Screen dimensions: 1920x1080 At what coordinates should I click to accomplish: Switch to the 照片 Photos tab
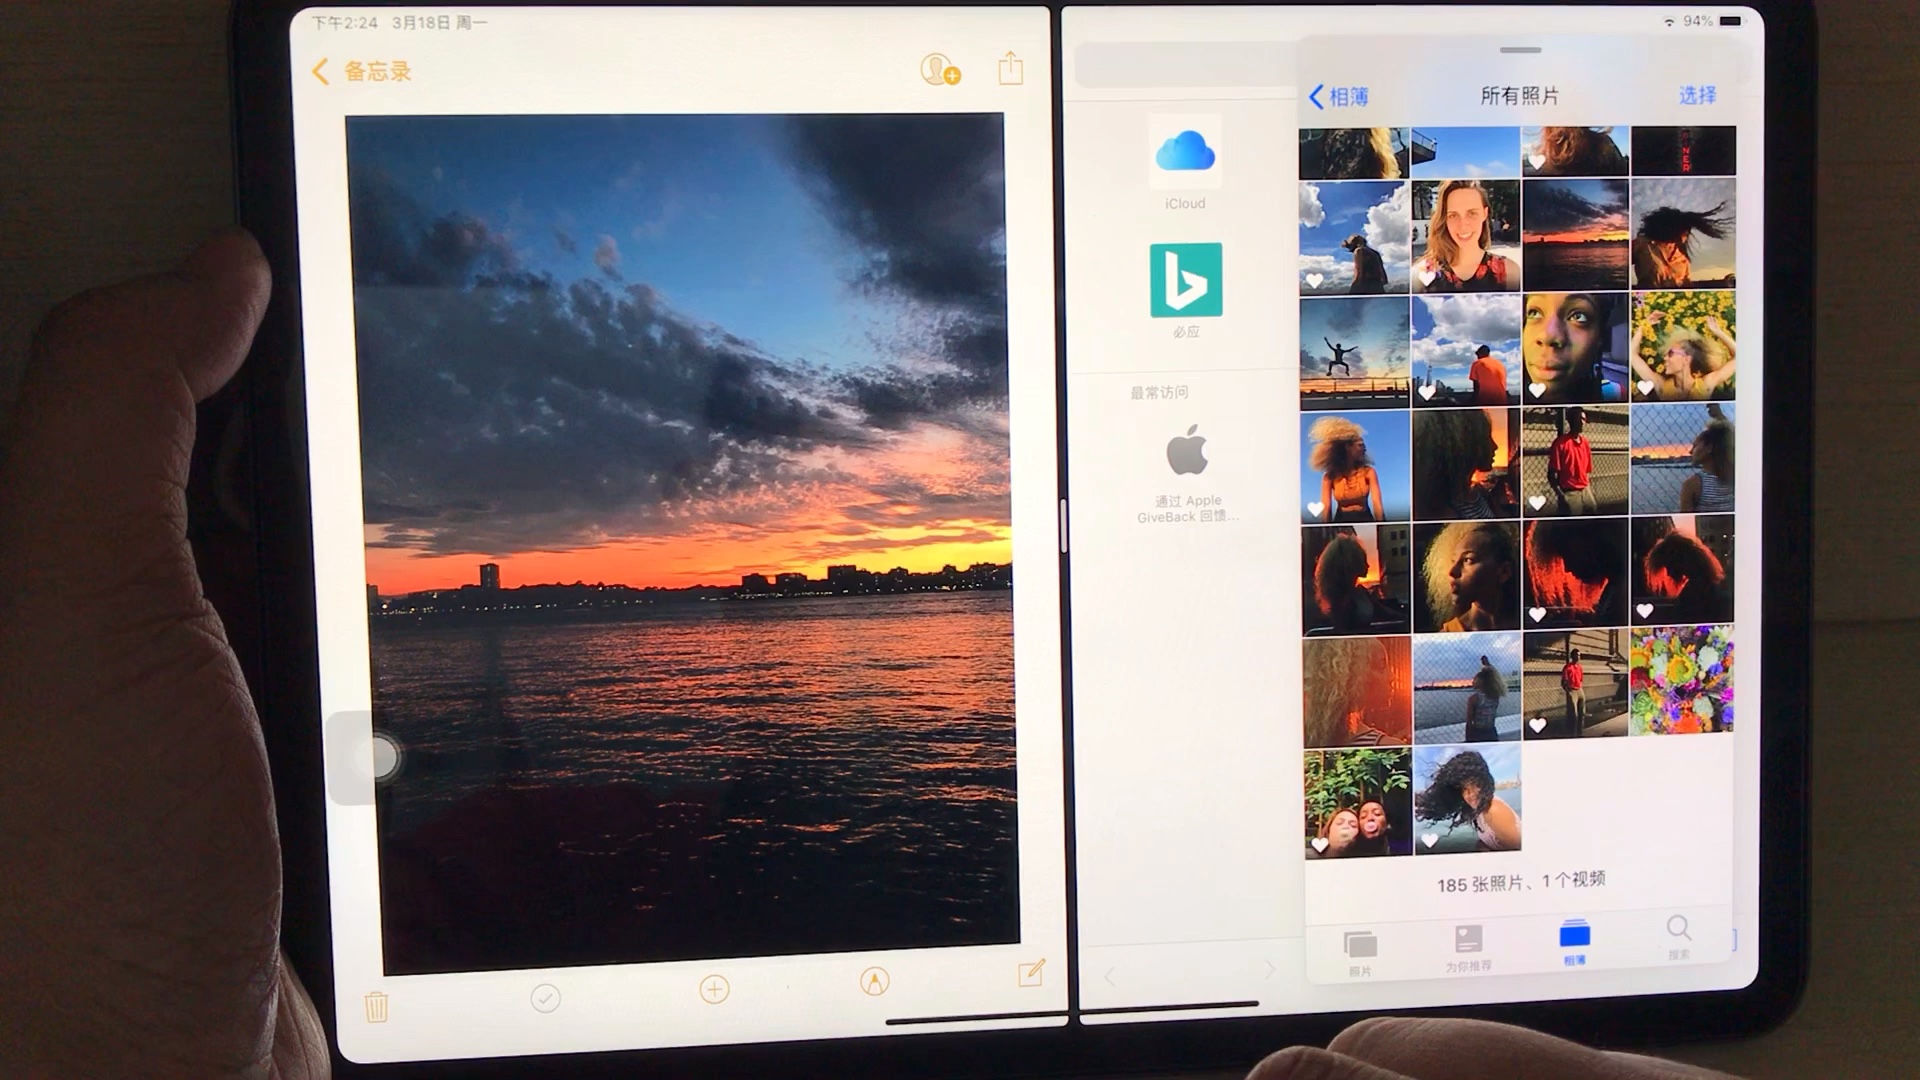[1360, 950]
